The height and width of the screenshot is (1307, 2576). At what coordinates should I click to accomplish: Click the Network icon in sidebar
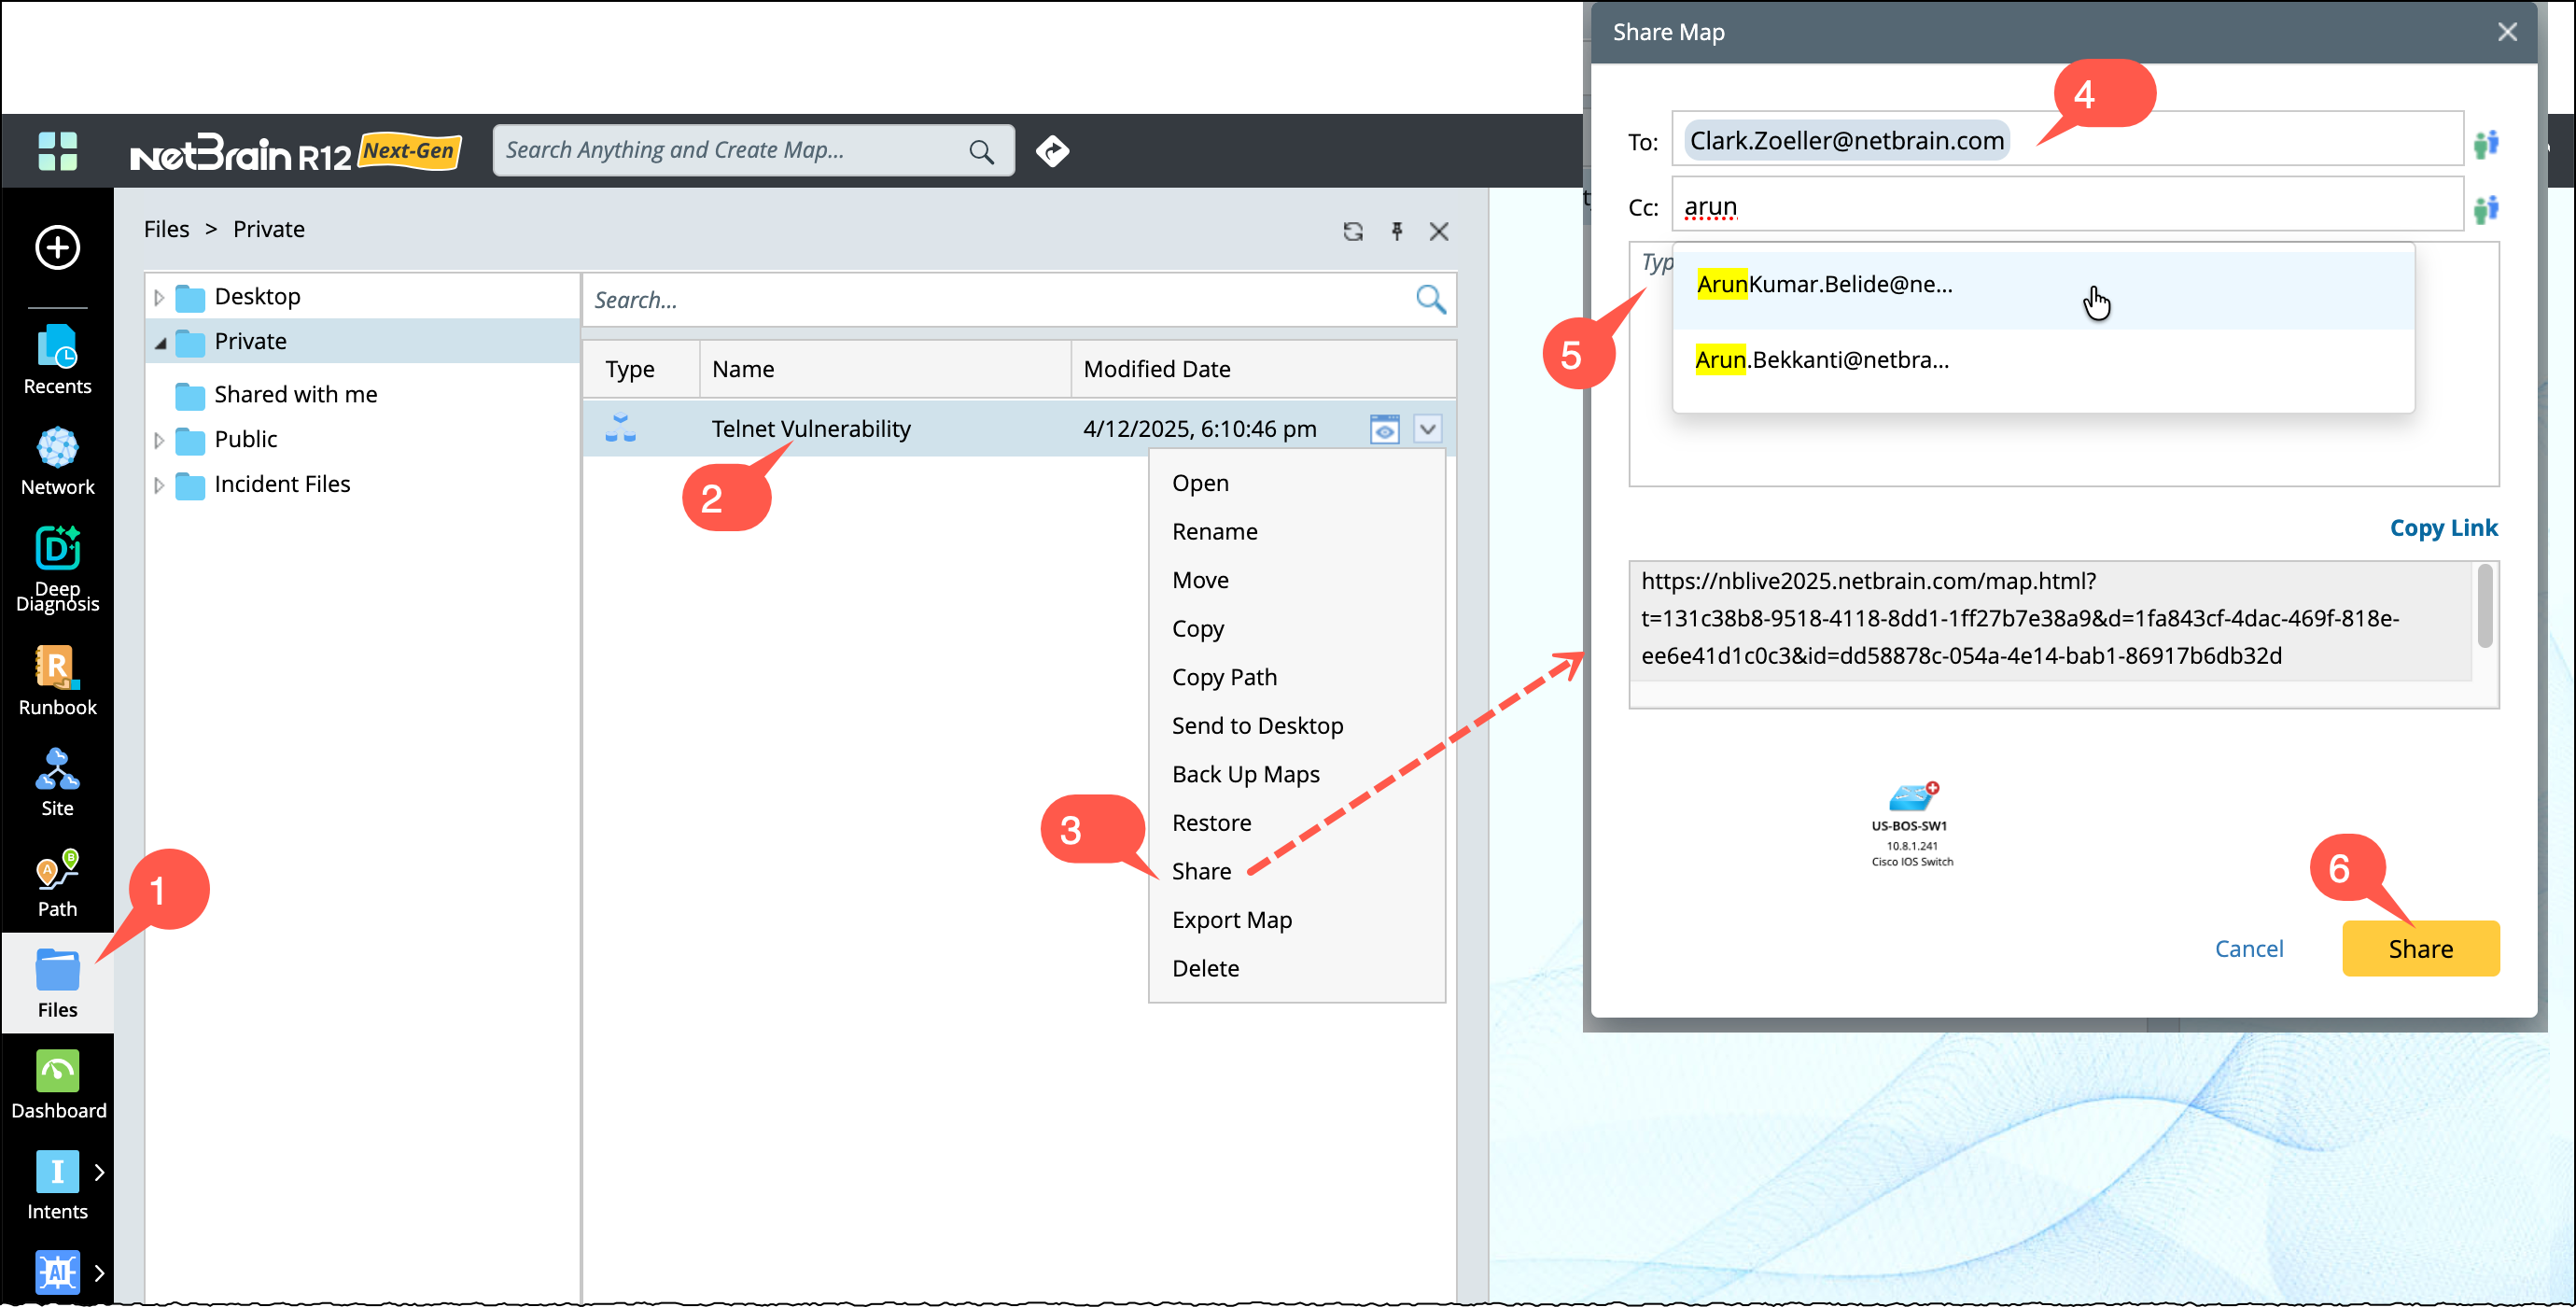[x=57, y=448]
